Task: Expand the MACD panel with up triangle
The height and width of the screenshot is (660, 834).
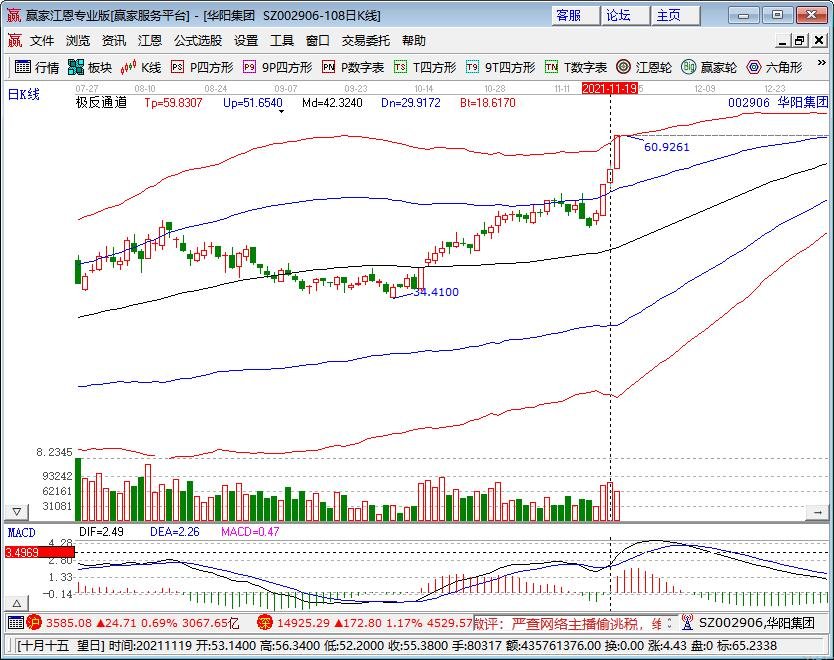Action: (16, 603)
